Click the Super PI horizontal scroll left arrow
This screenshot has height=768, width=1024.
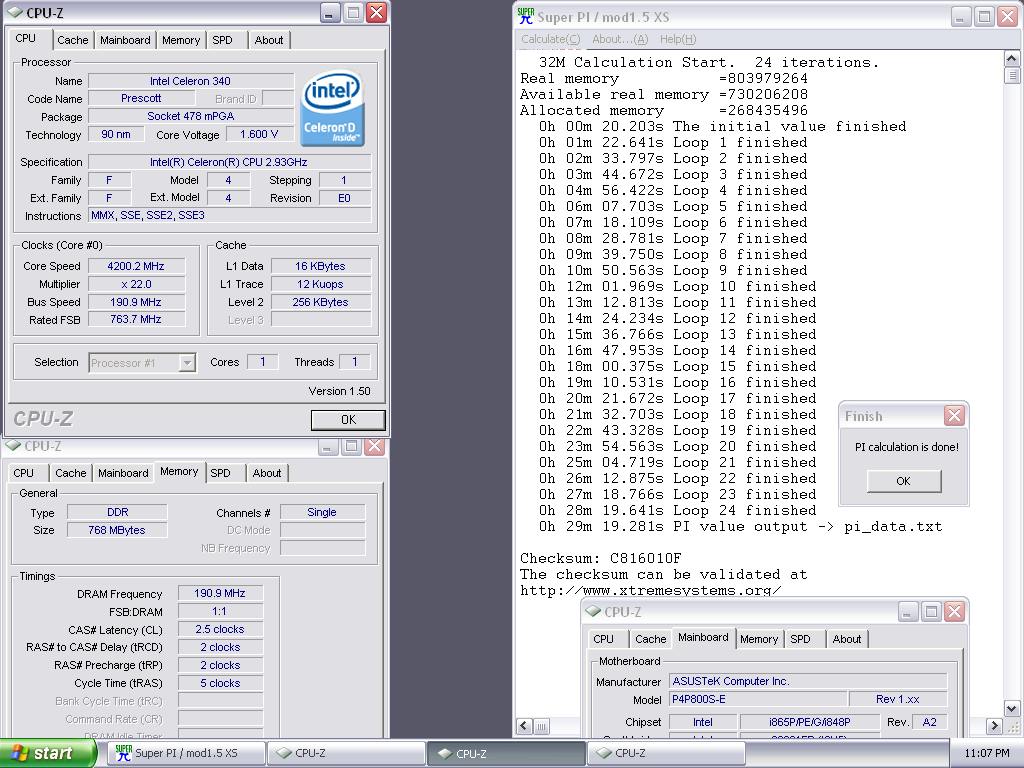pyautogui.click(x=524, y=726)
